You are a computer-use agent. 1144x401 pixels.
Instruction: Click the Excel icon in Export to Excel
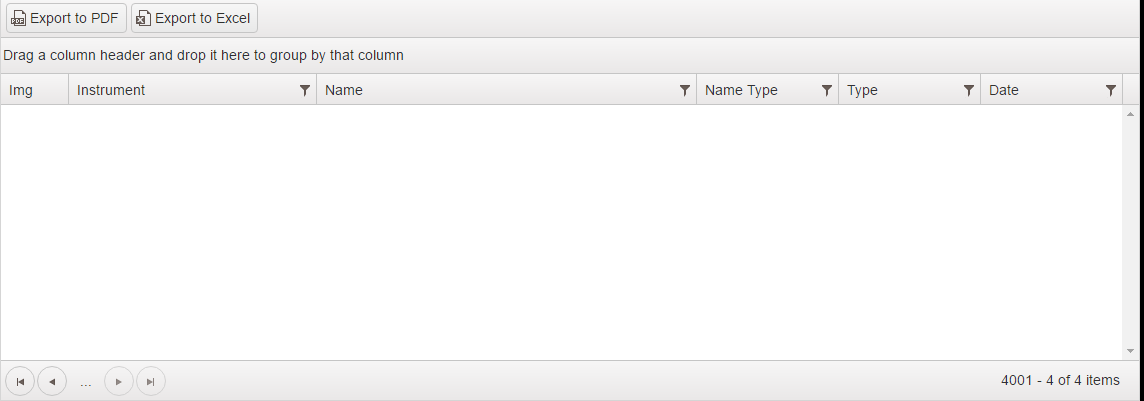(143, 18)
